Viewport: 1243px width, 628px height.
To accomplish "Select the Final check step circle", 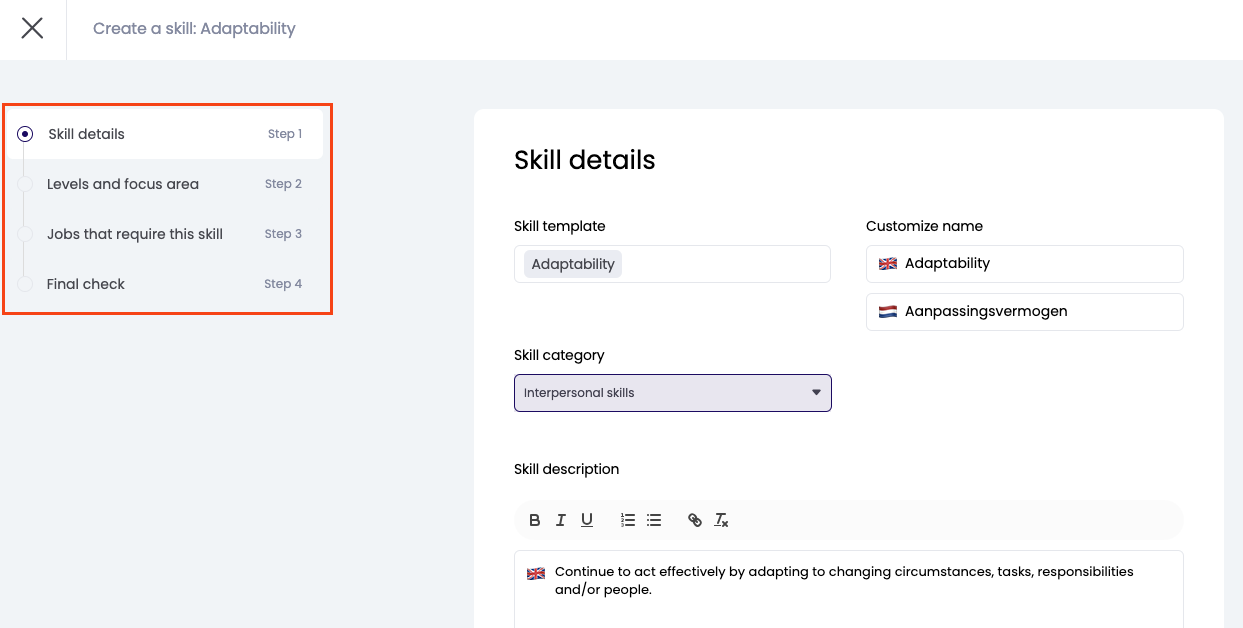I will 25,284.
